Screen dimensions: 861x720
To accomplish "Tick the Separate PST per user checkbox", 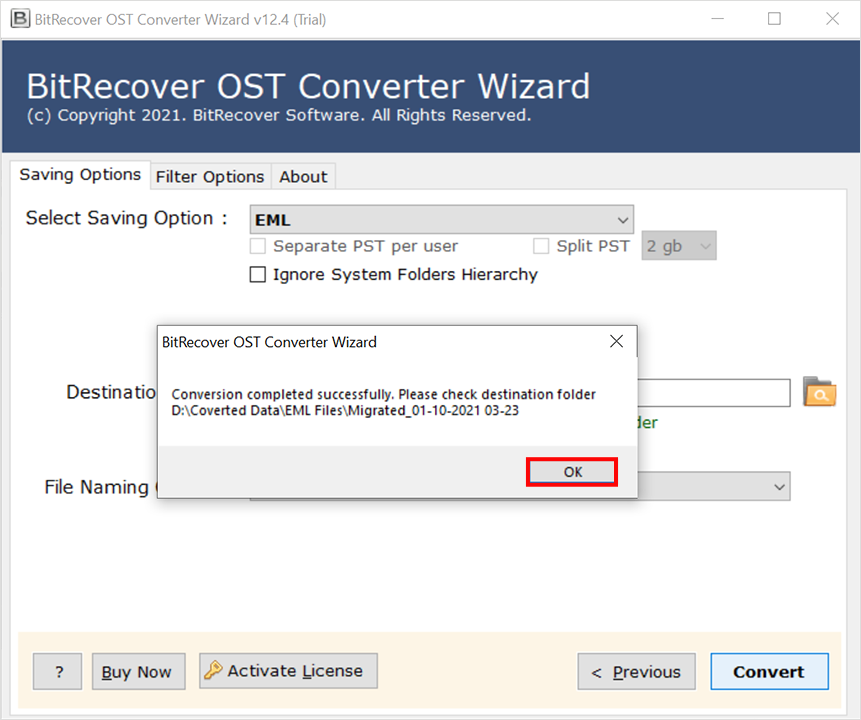I will 258,246.
